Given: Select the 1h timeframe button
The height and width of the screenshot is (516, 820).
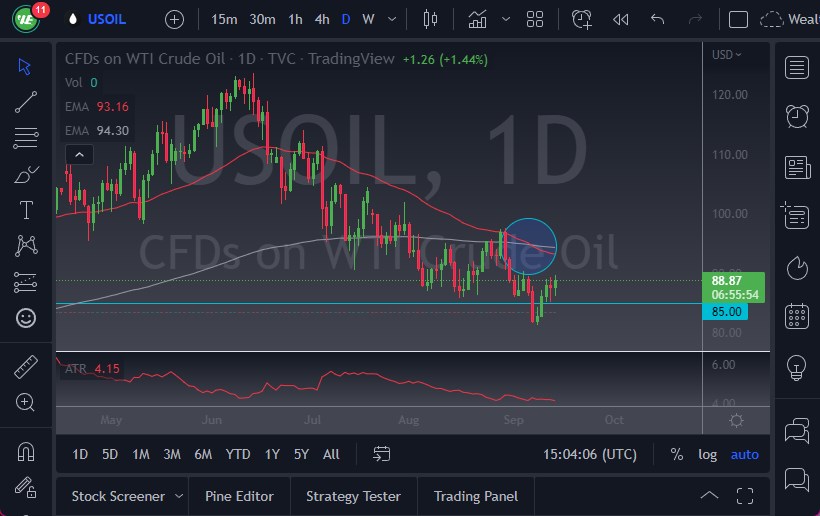Looking at the screenshot, I should 295,19.
